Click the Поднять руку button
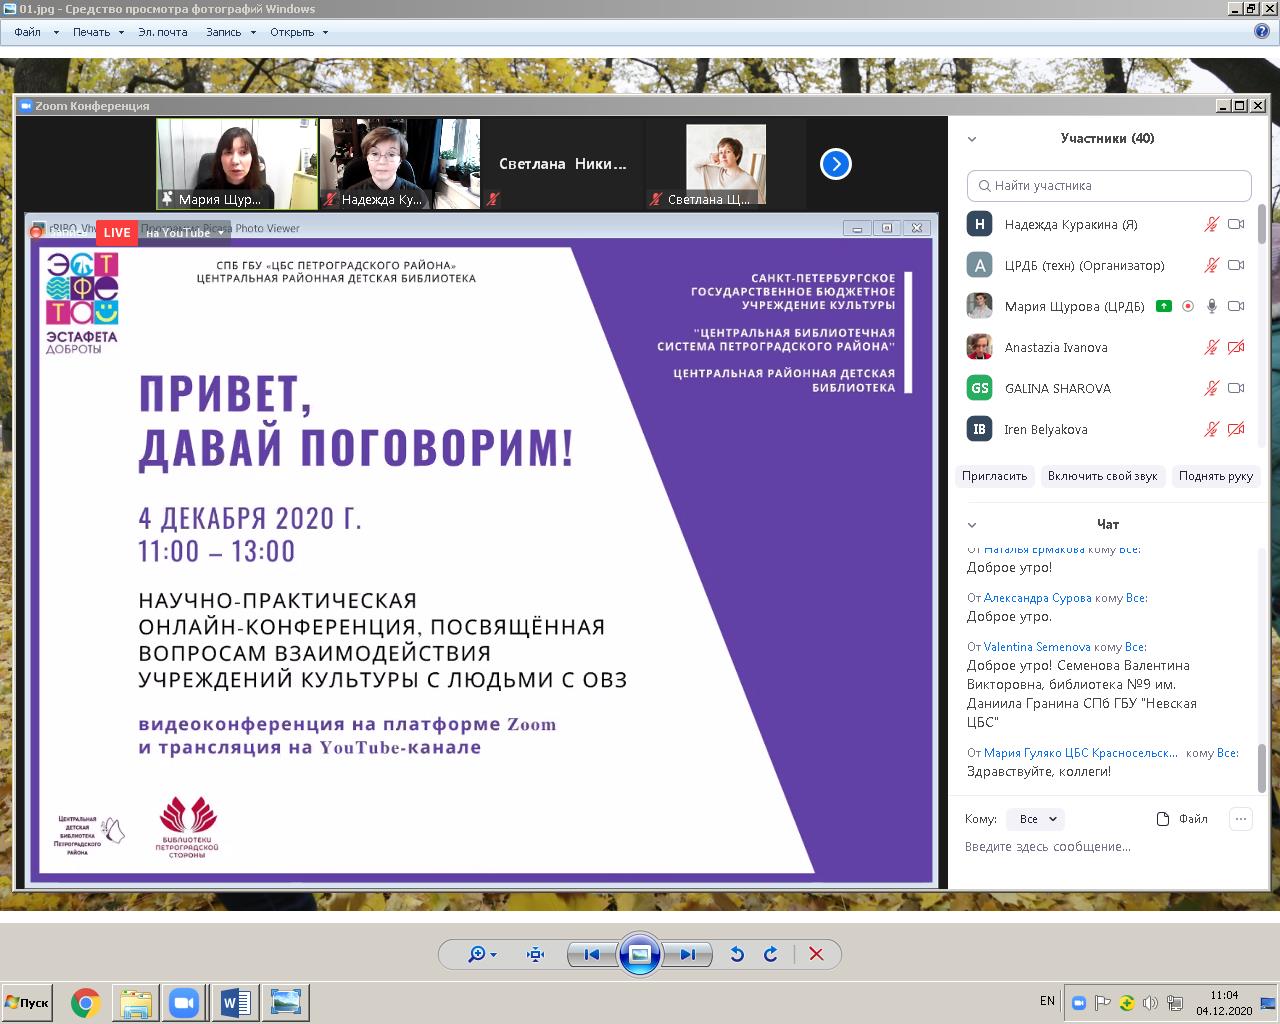 coord(1215,476)
